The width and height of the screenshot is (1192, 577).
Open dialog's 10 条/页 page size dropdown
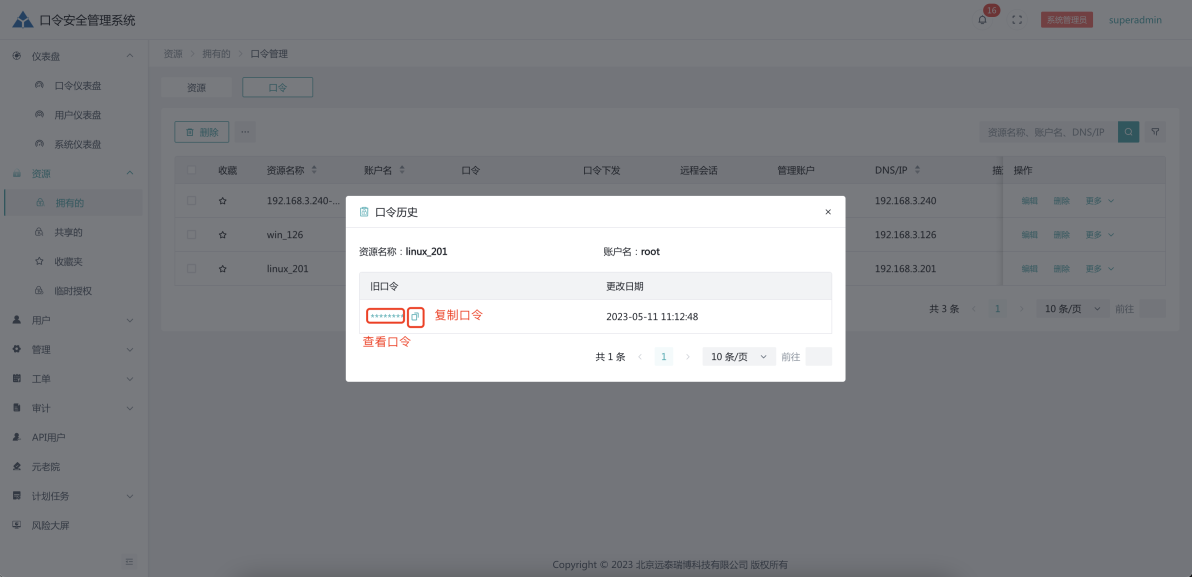coord(738,357)
